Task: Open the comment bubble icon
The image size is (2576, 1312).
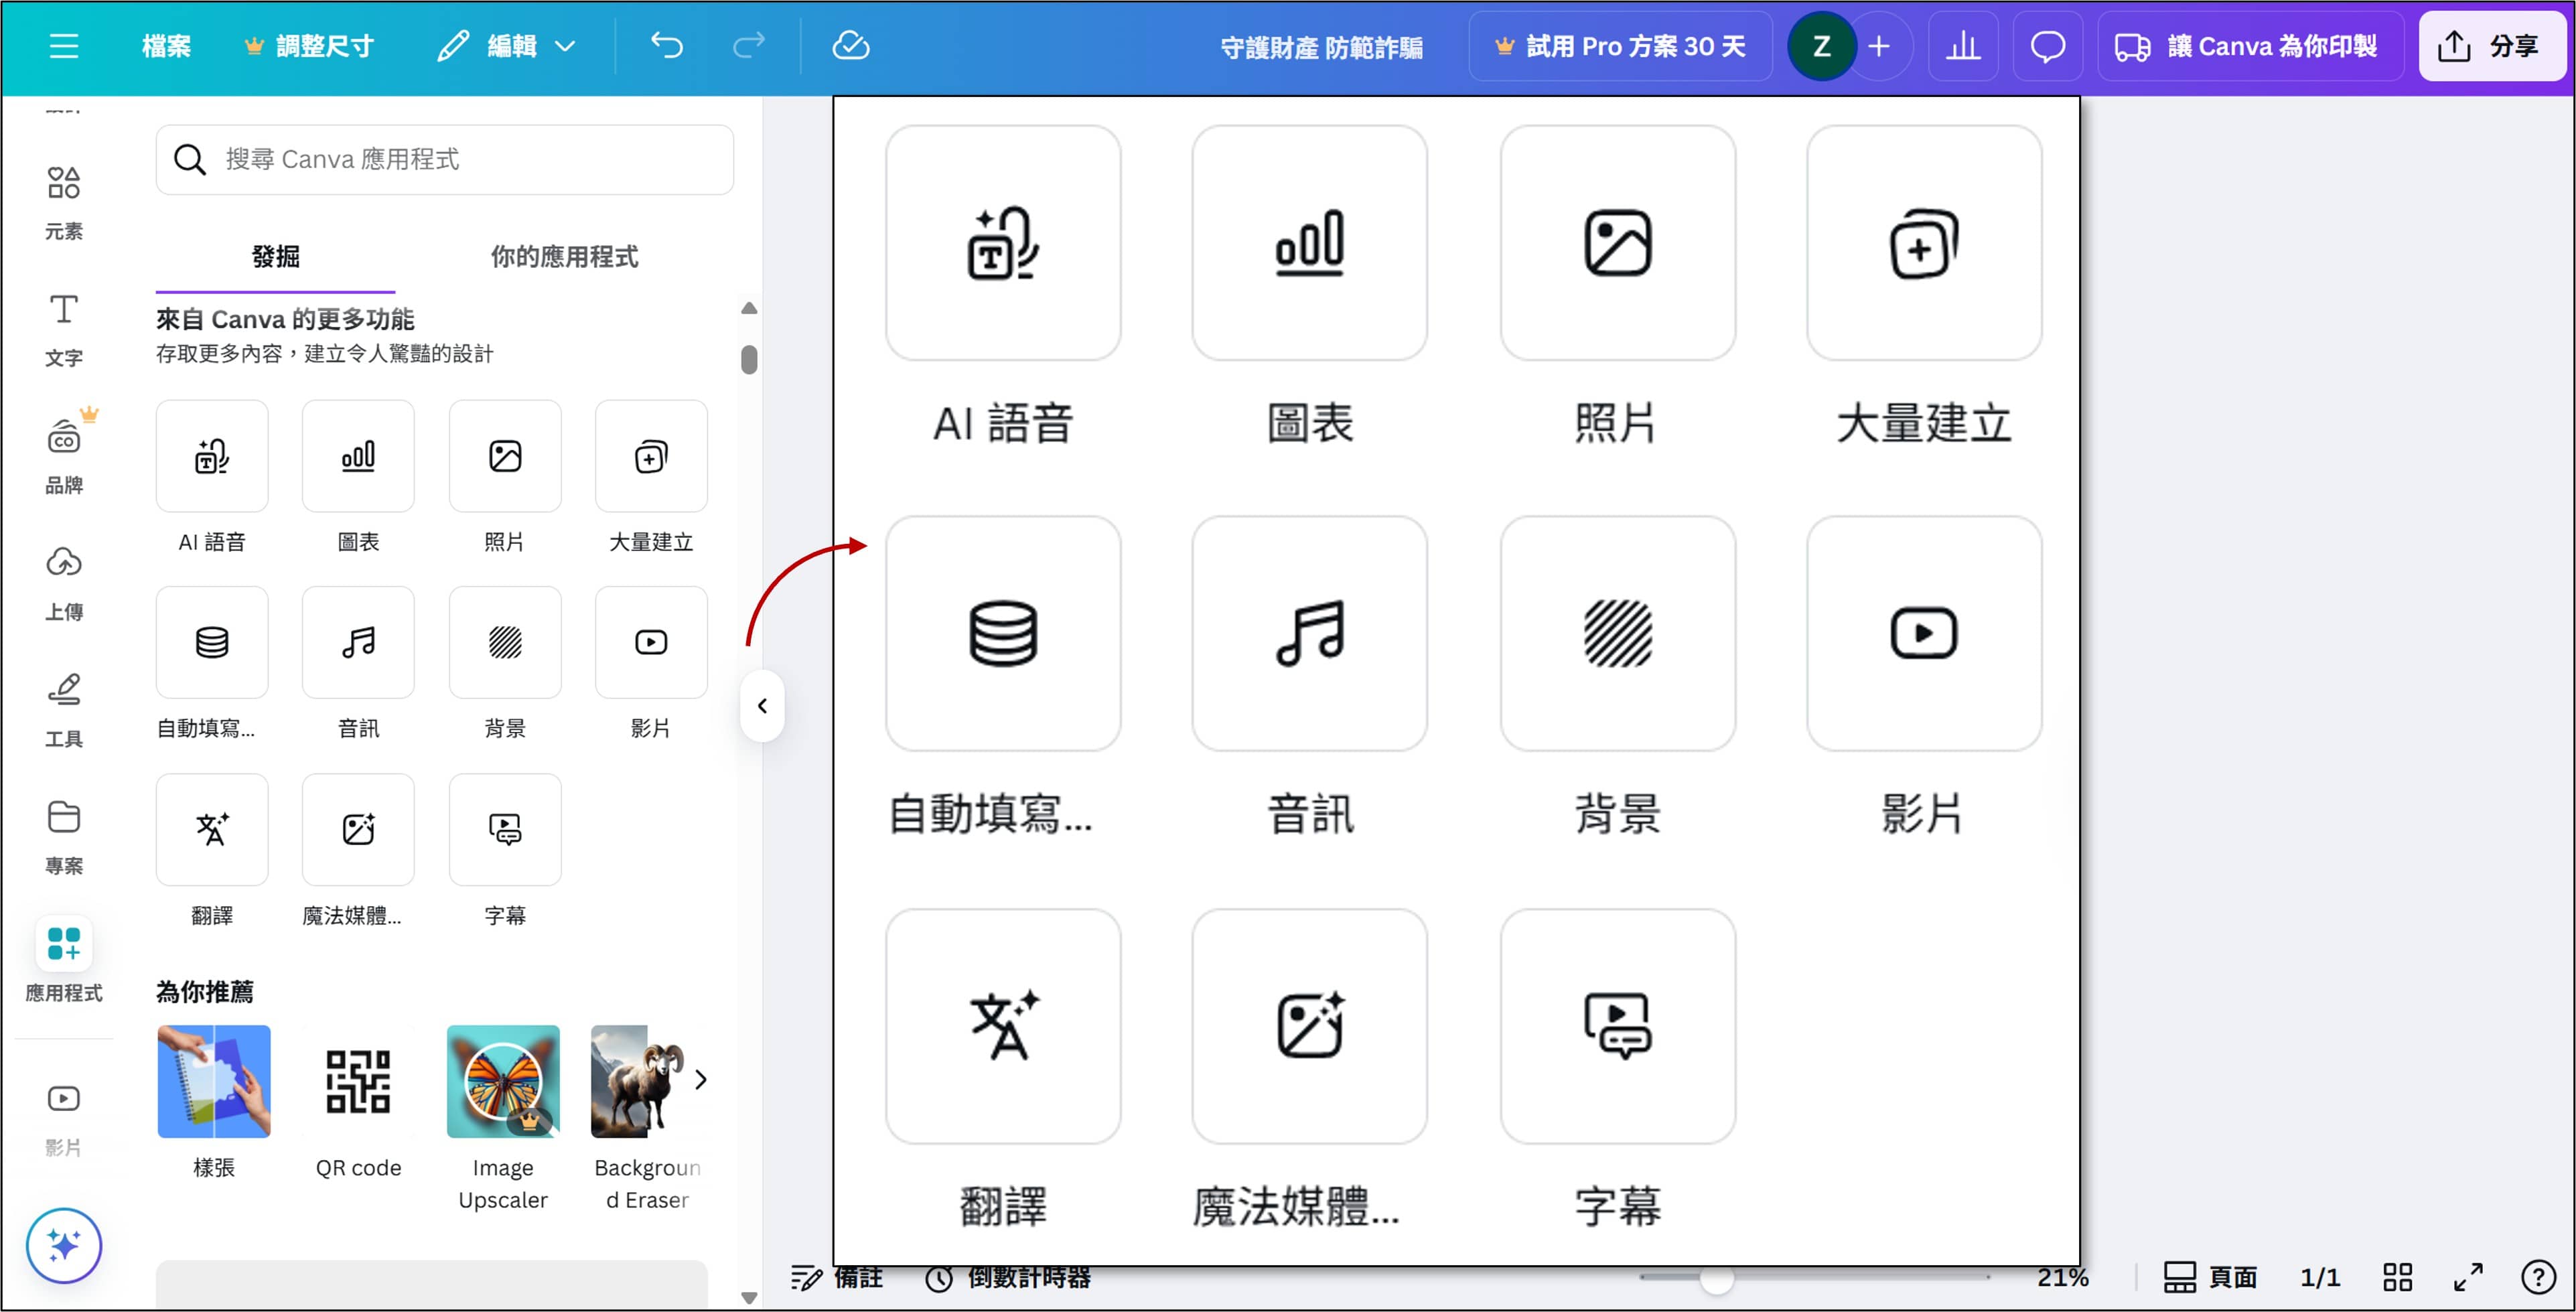Action: [2047, 46]
